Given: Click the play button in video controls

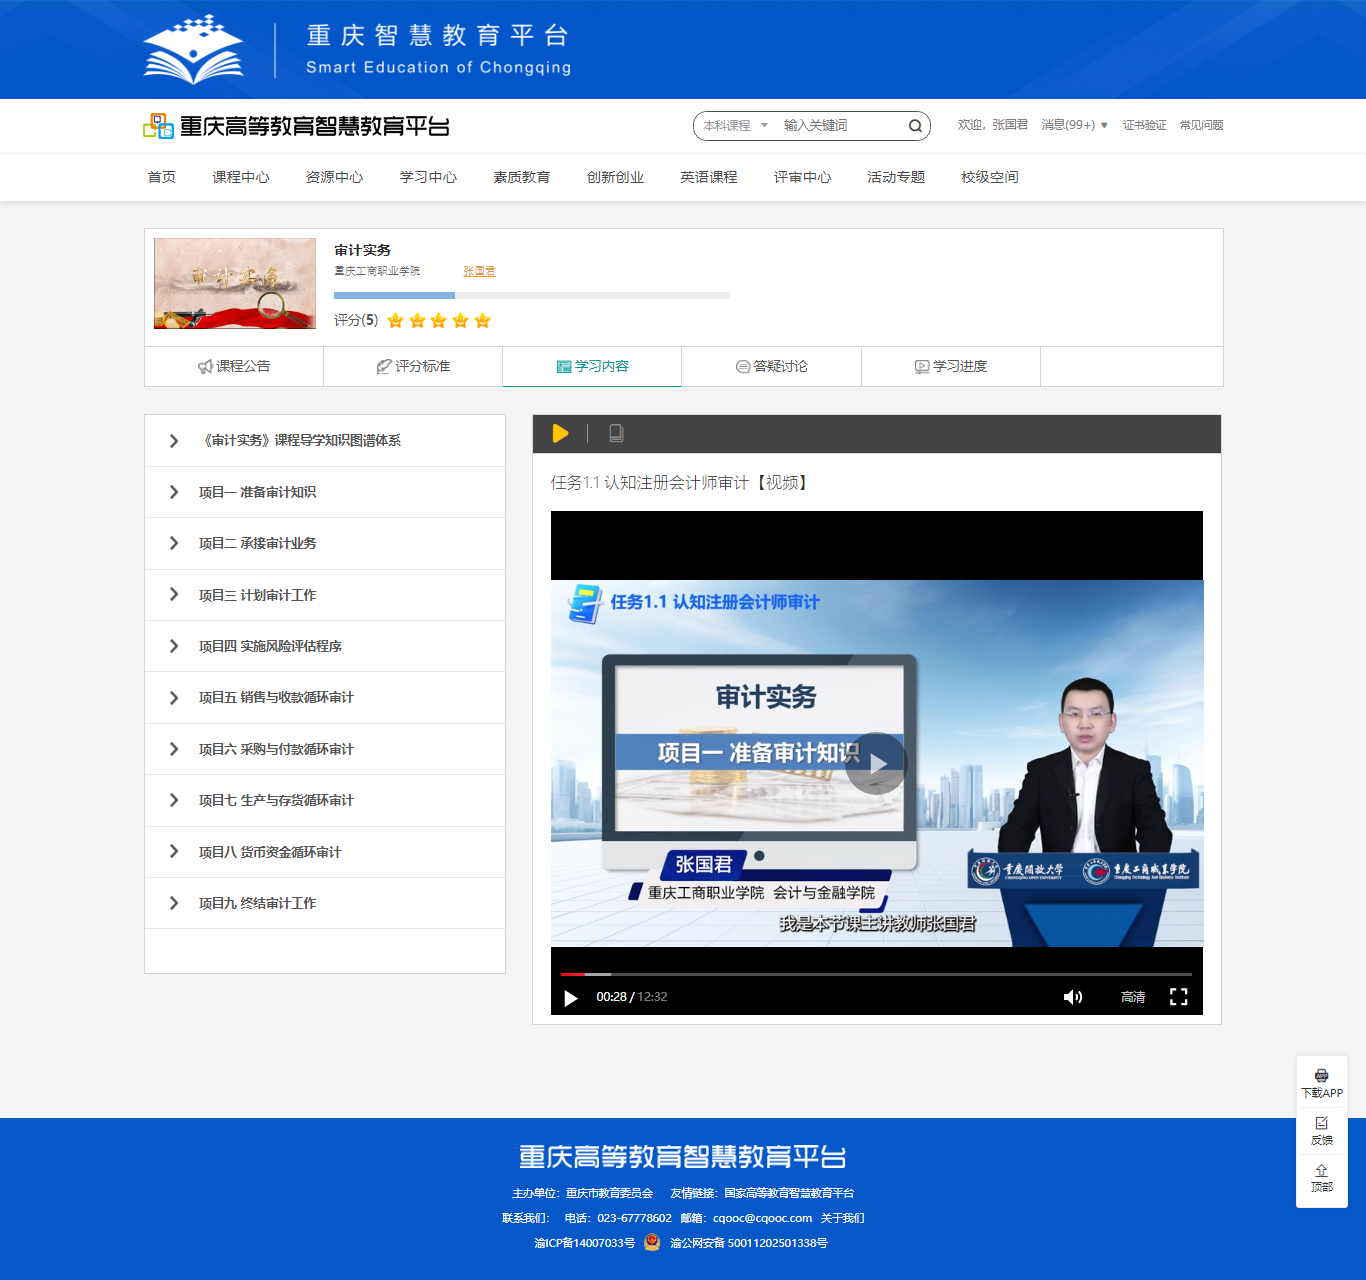Looking at the screenshot, I should click(x=571, y=998).
